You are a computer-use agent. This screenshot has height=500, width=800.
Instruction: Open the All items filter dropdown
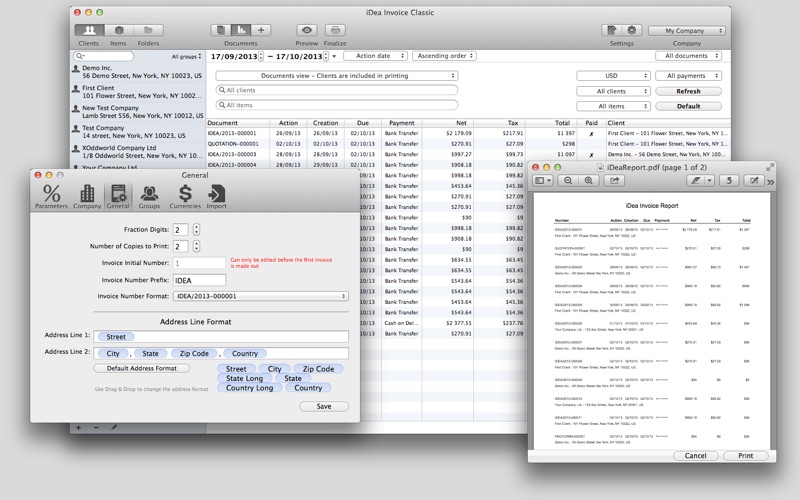tap(613, 106)
